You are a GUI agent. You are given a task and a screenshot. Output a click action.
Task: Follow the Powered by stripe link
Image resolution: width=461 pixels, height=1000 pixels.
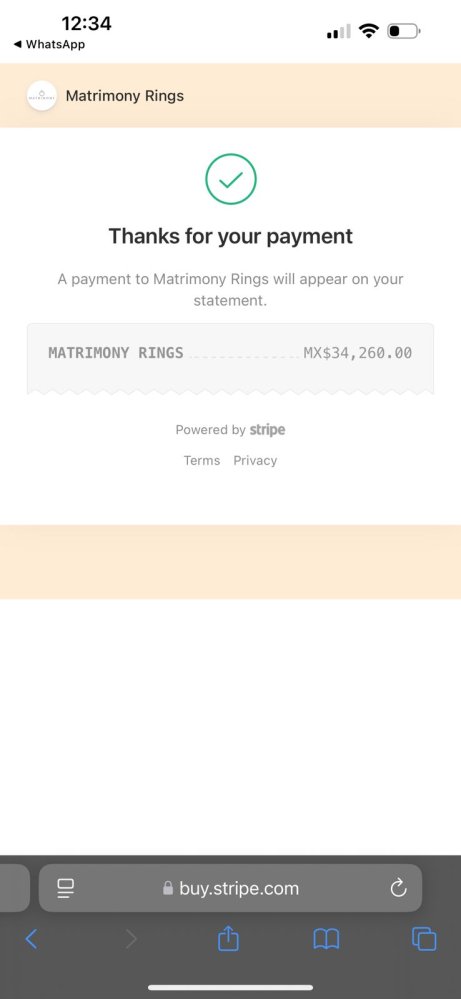230,430
